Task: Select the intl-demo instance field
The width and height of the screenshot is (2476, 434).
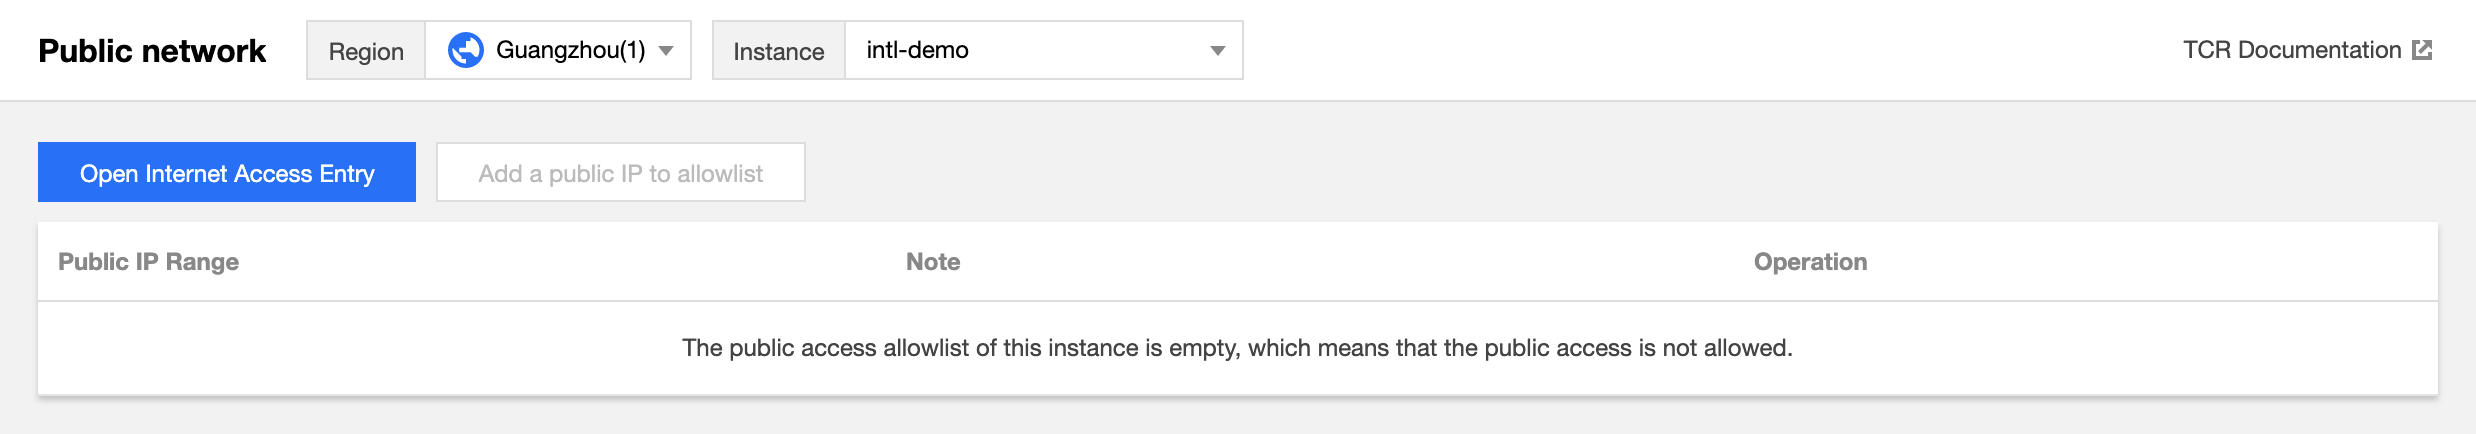Action: (x=1044, y=50)
